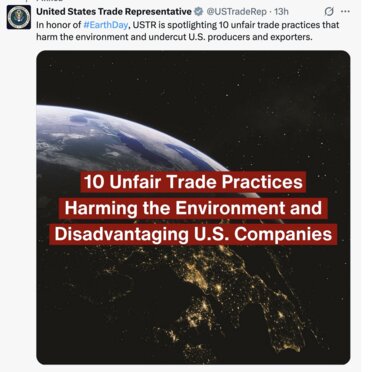
Task: Follow the #EarthDay hashtag
Action: point(105,25)
